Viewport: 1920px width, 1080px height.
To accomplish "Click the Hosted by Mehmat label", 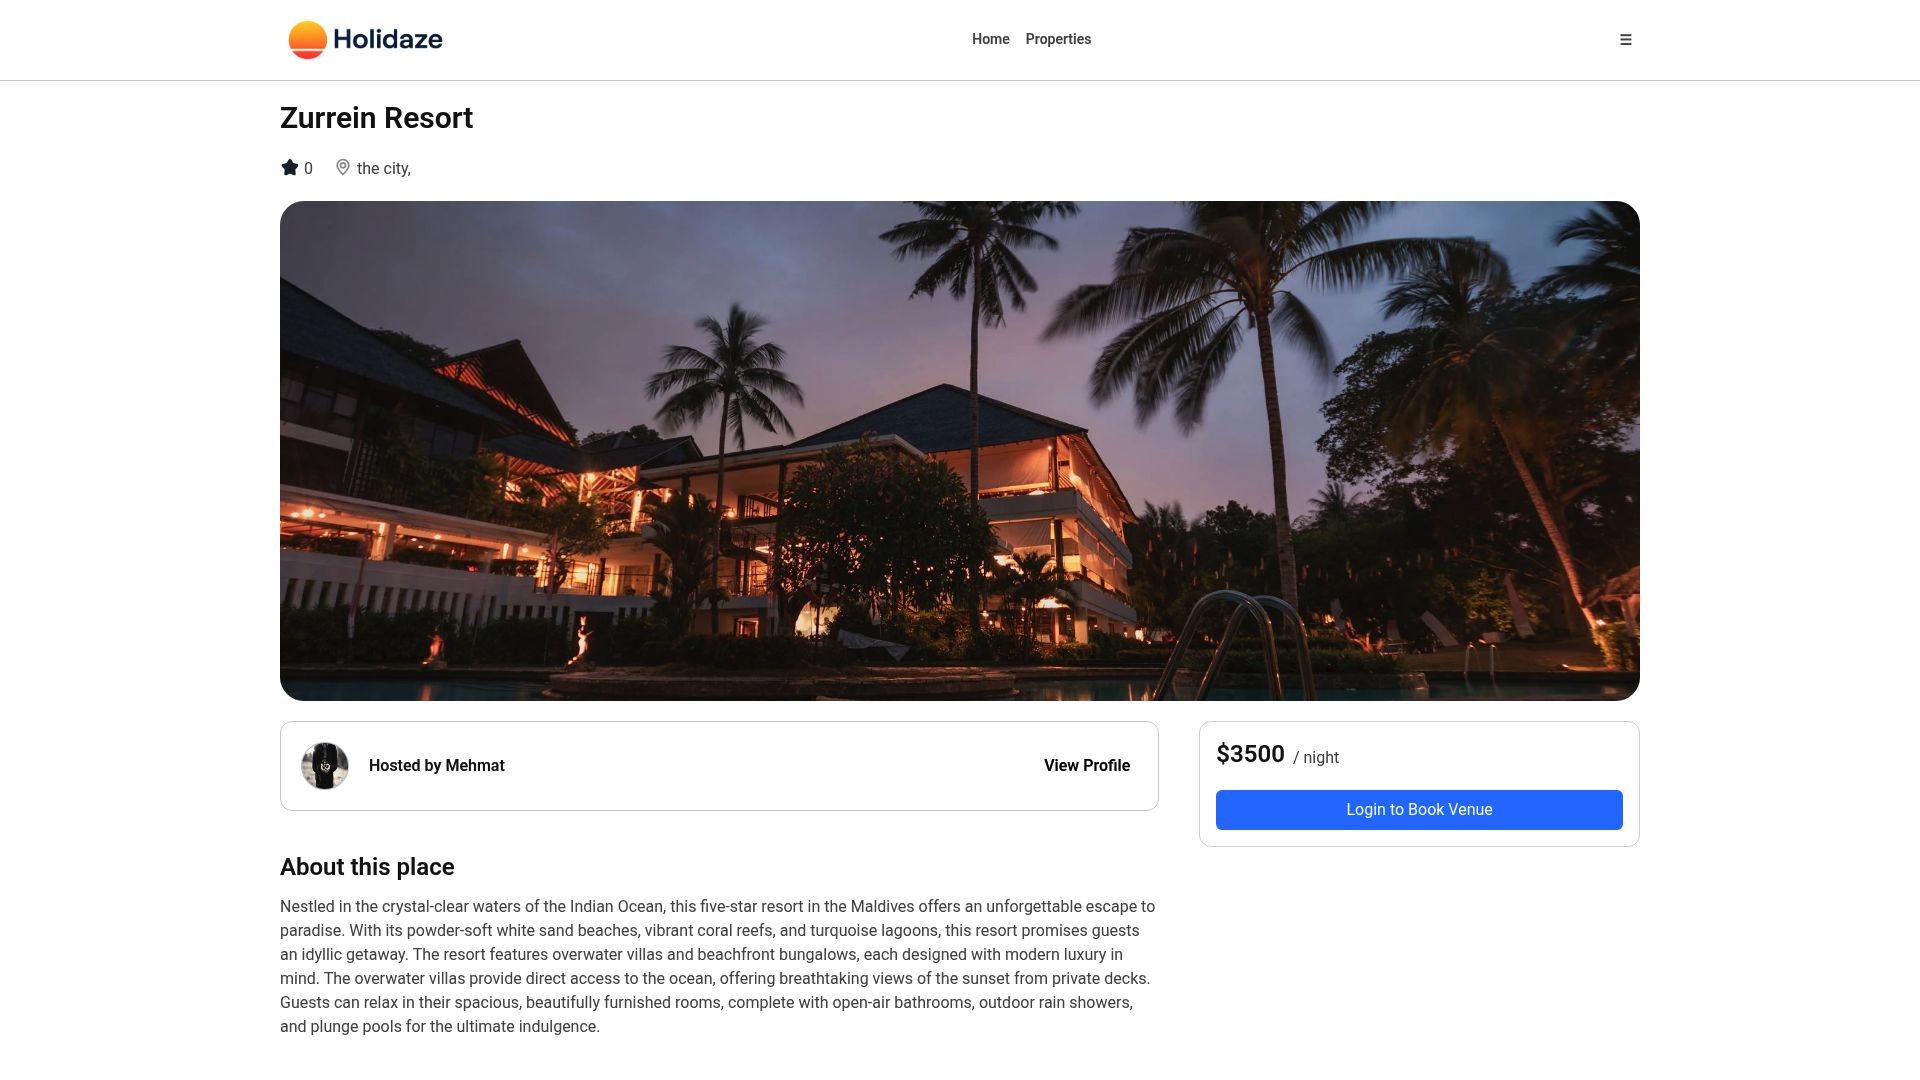I will tap(437, 766).
